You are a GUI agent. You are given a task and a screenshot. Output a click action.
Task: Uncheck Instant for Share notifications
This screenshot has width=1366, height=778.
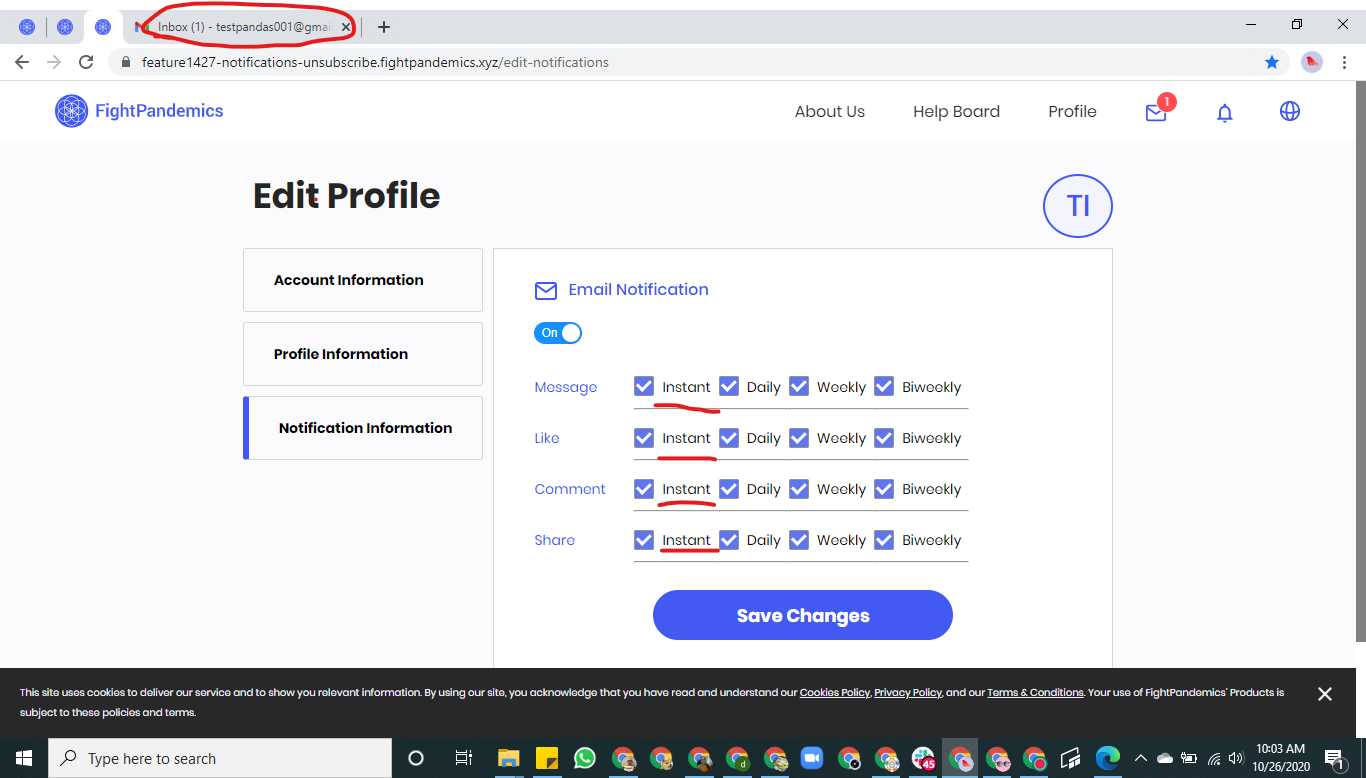[x=644, y=539]
